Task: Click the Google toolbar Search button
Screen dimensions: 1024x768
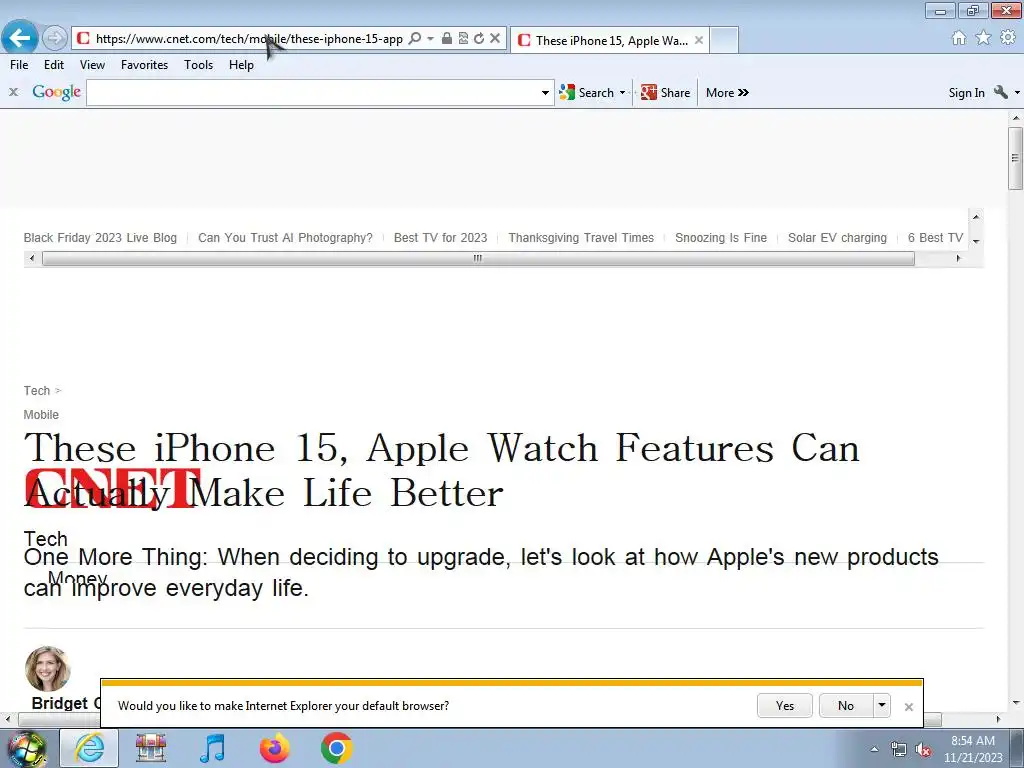Action: pyautogui.click(x=587, y=93)
